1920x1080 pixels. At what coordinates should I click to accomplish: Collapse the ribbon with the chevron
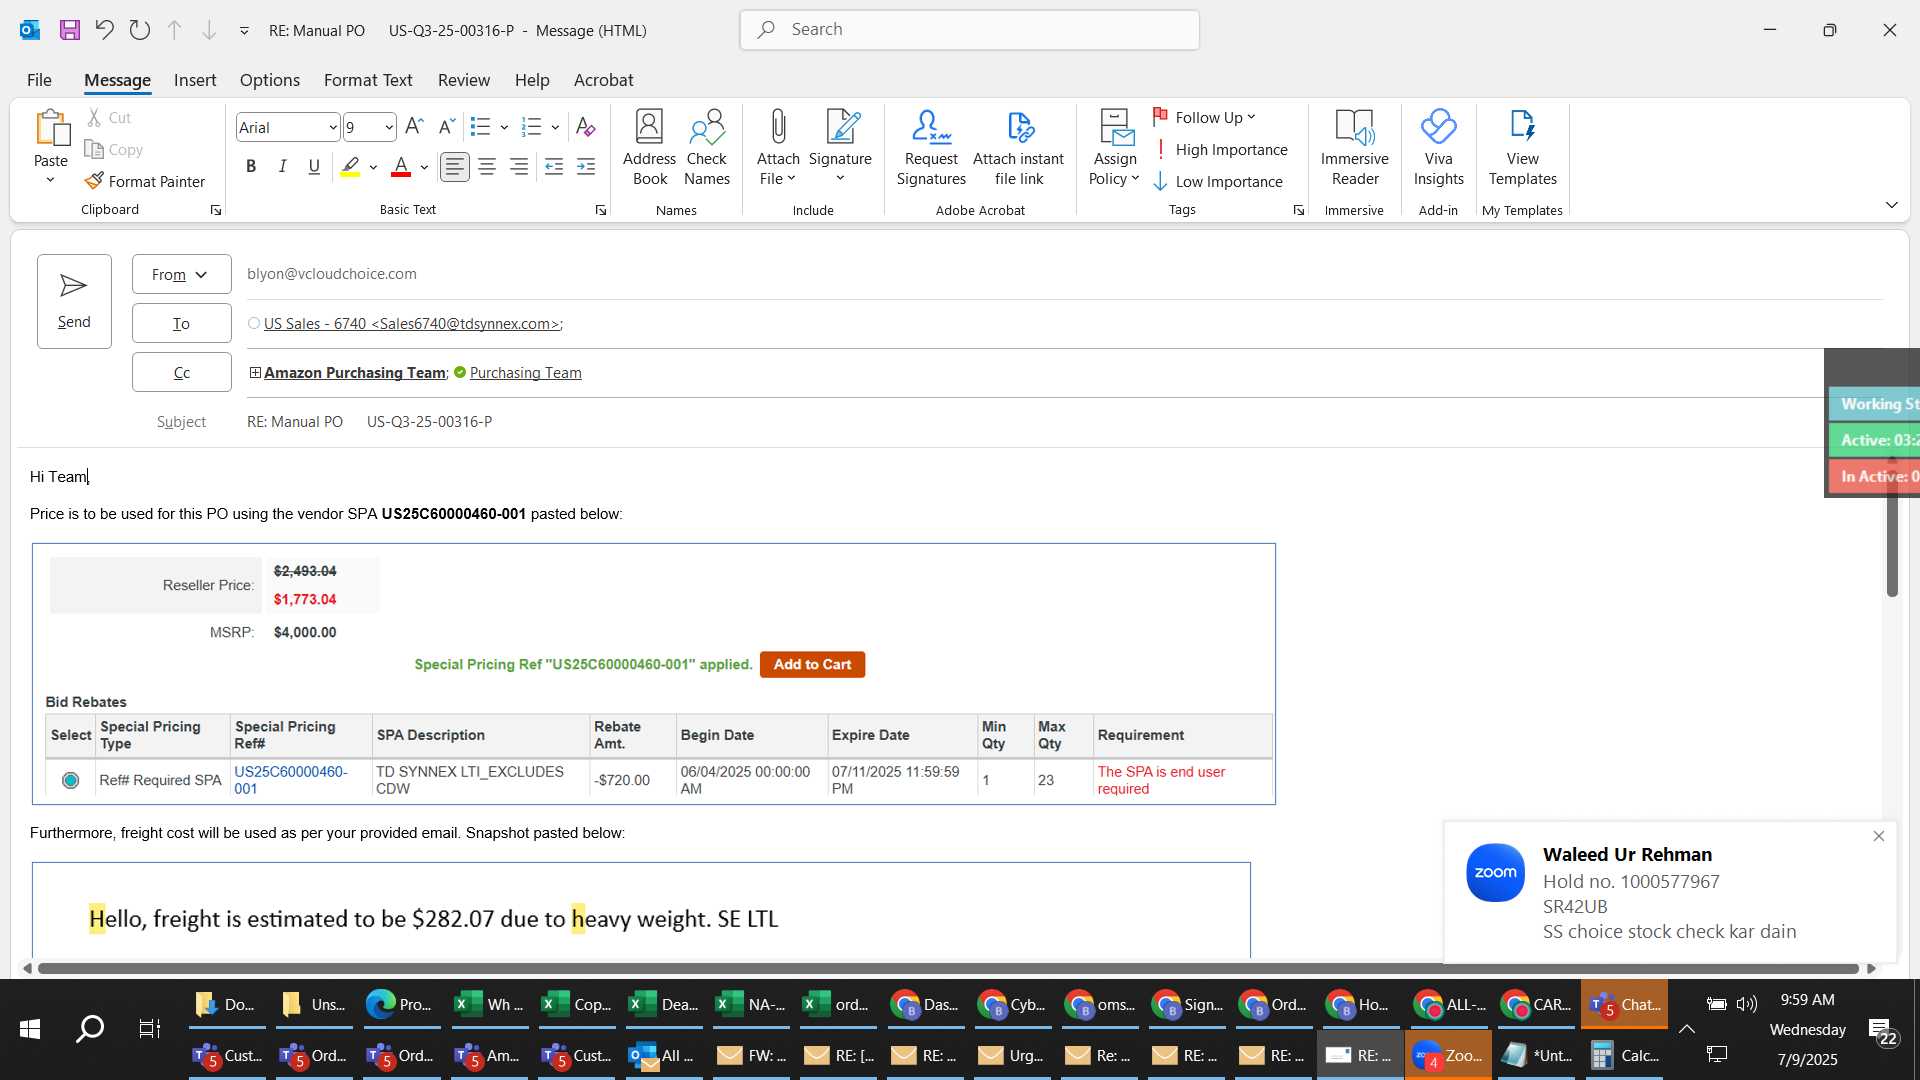coord(1891,205)
